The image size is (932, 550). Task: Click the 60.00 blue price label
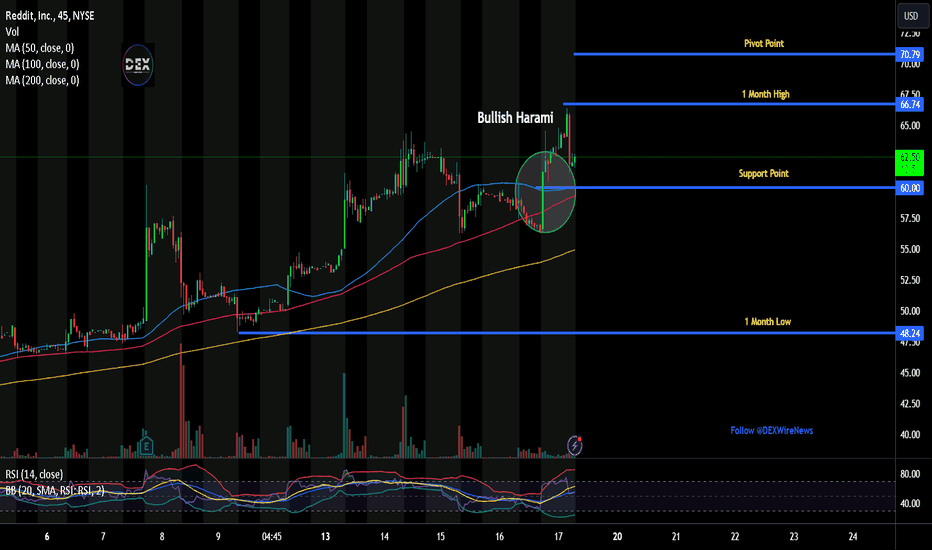coord(910,188)
